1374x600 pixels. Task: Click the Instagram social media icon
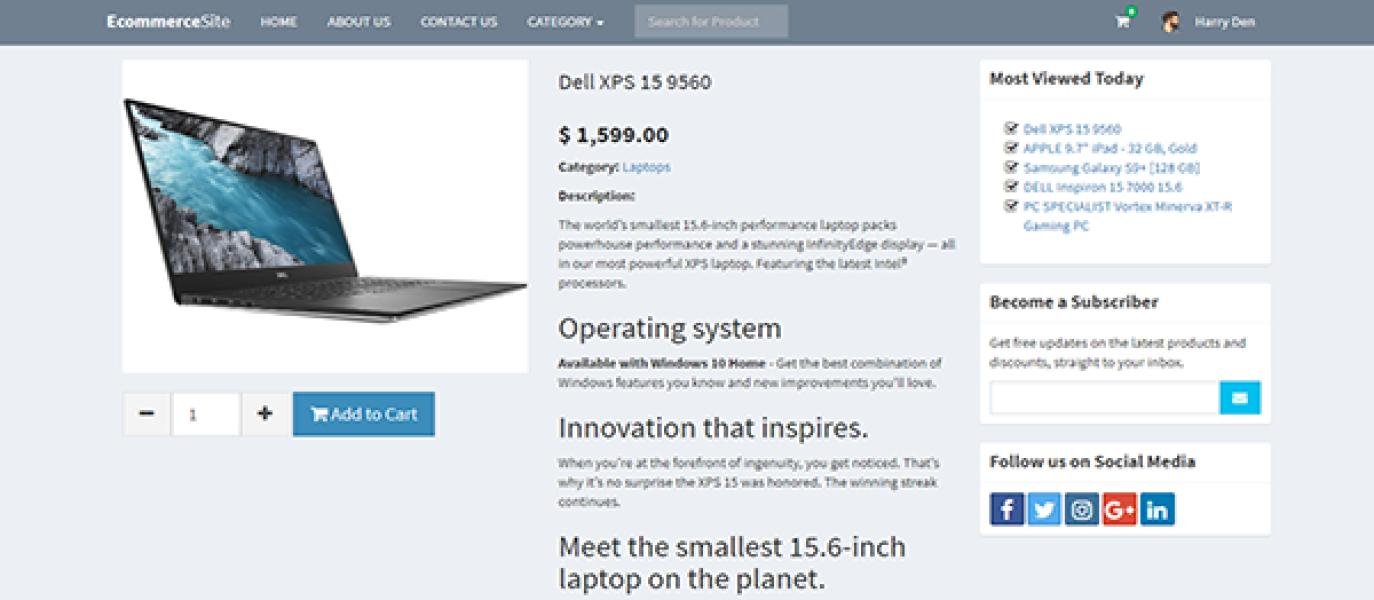pos(1081,508)
